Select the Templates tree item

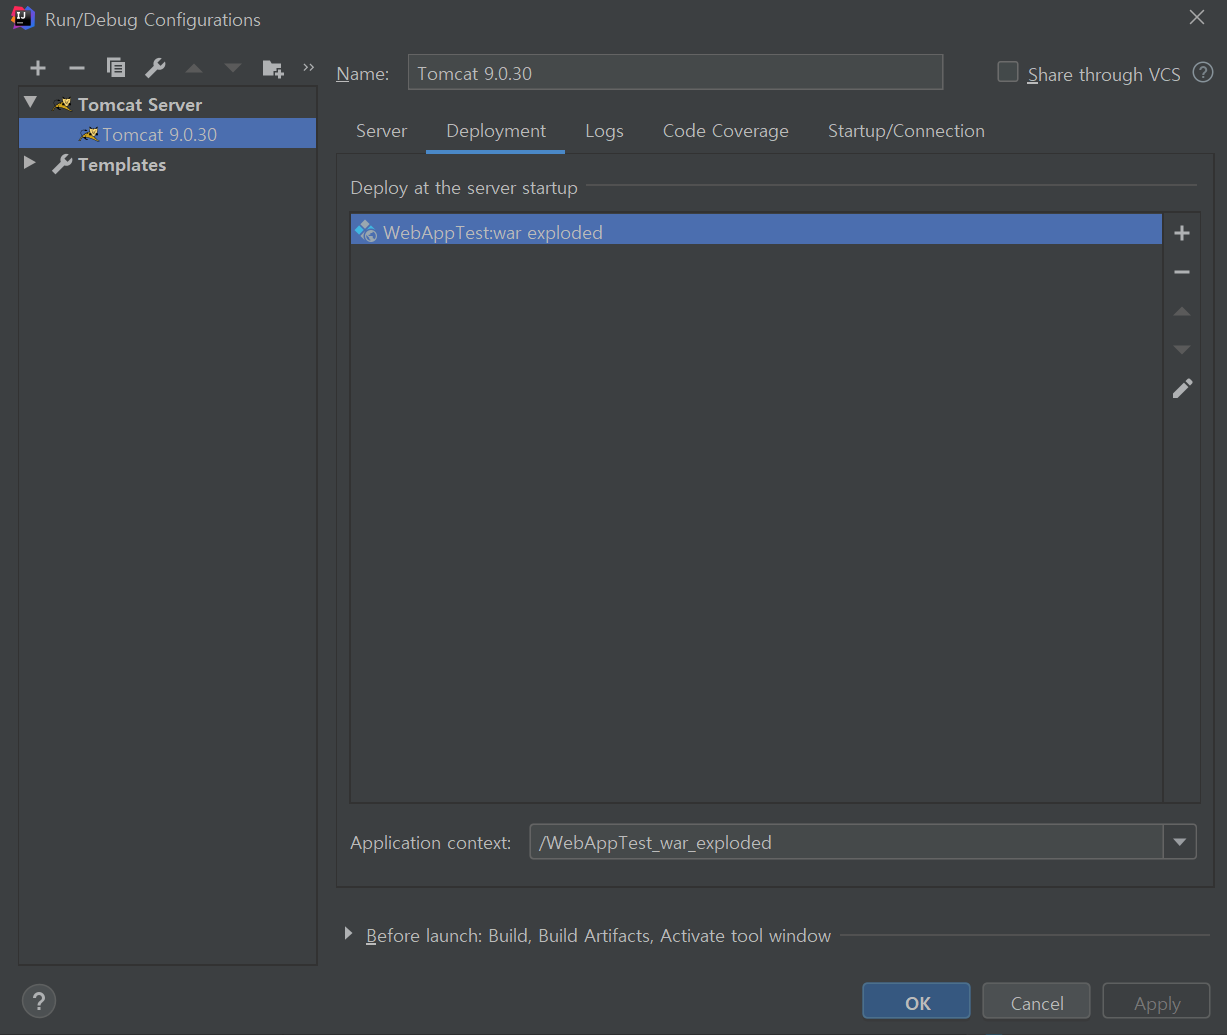pyautogui.click(x=122, y=164)
